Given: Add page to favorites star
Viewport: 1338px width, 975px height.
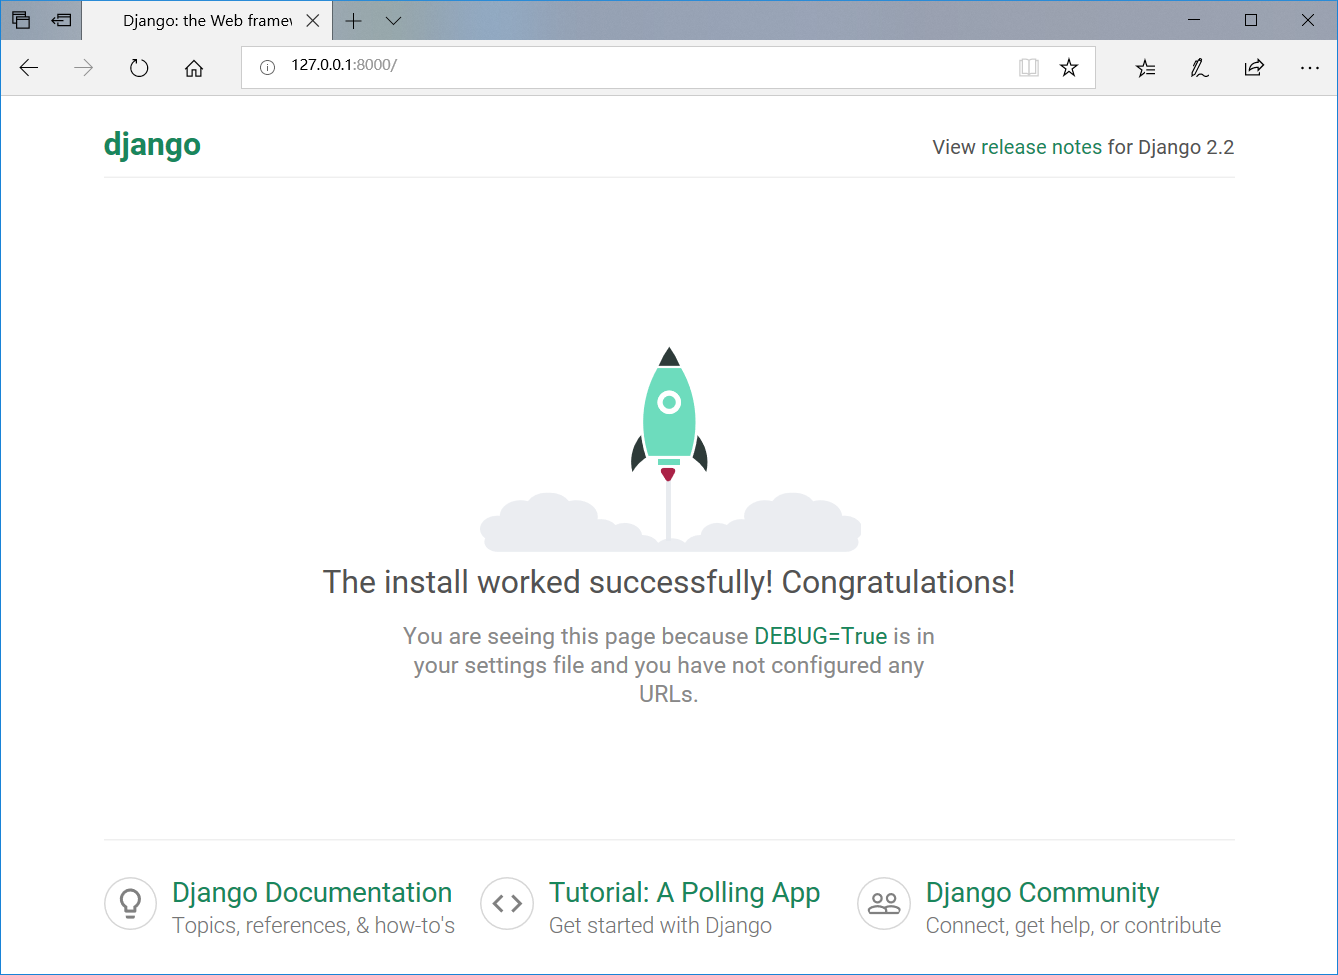Looking at the screenshot, I should [1069, 68].
